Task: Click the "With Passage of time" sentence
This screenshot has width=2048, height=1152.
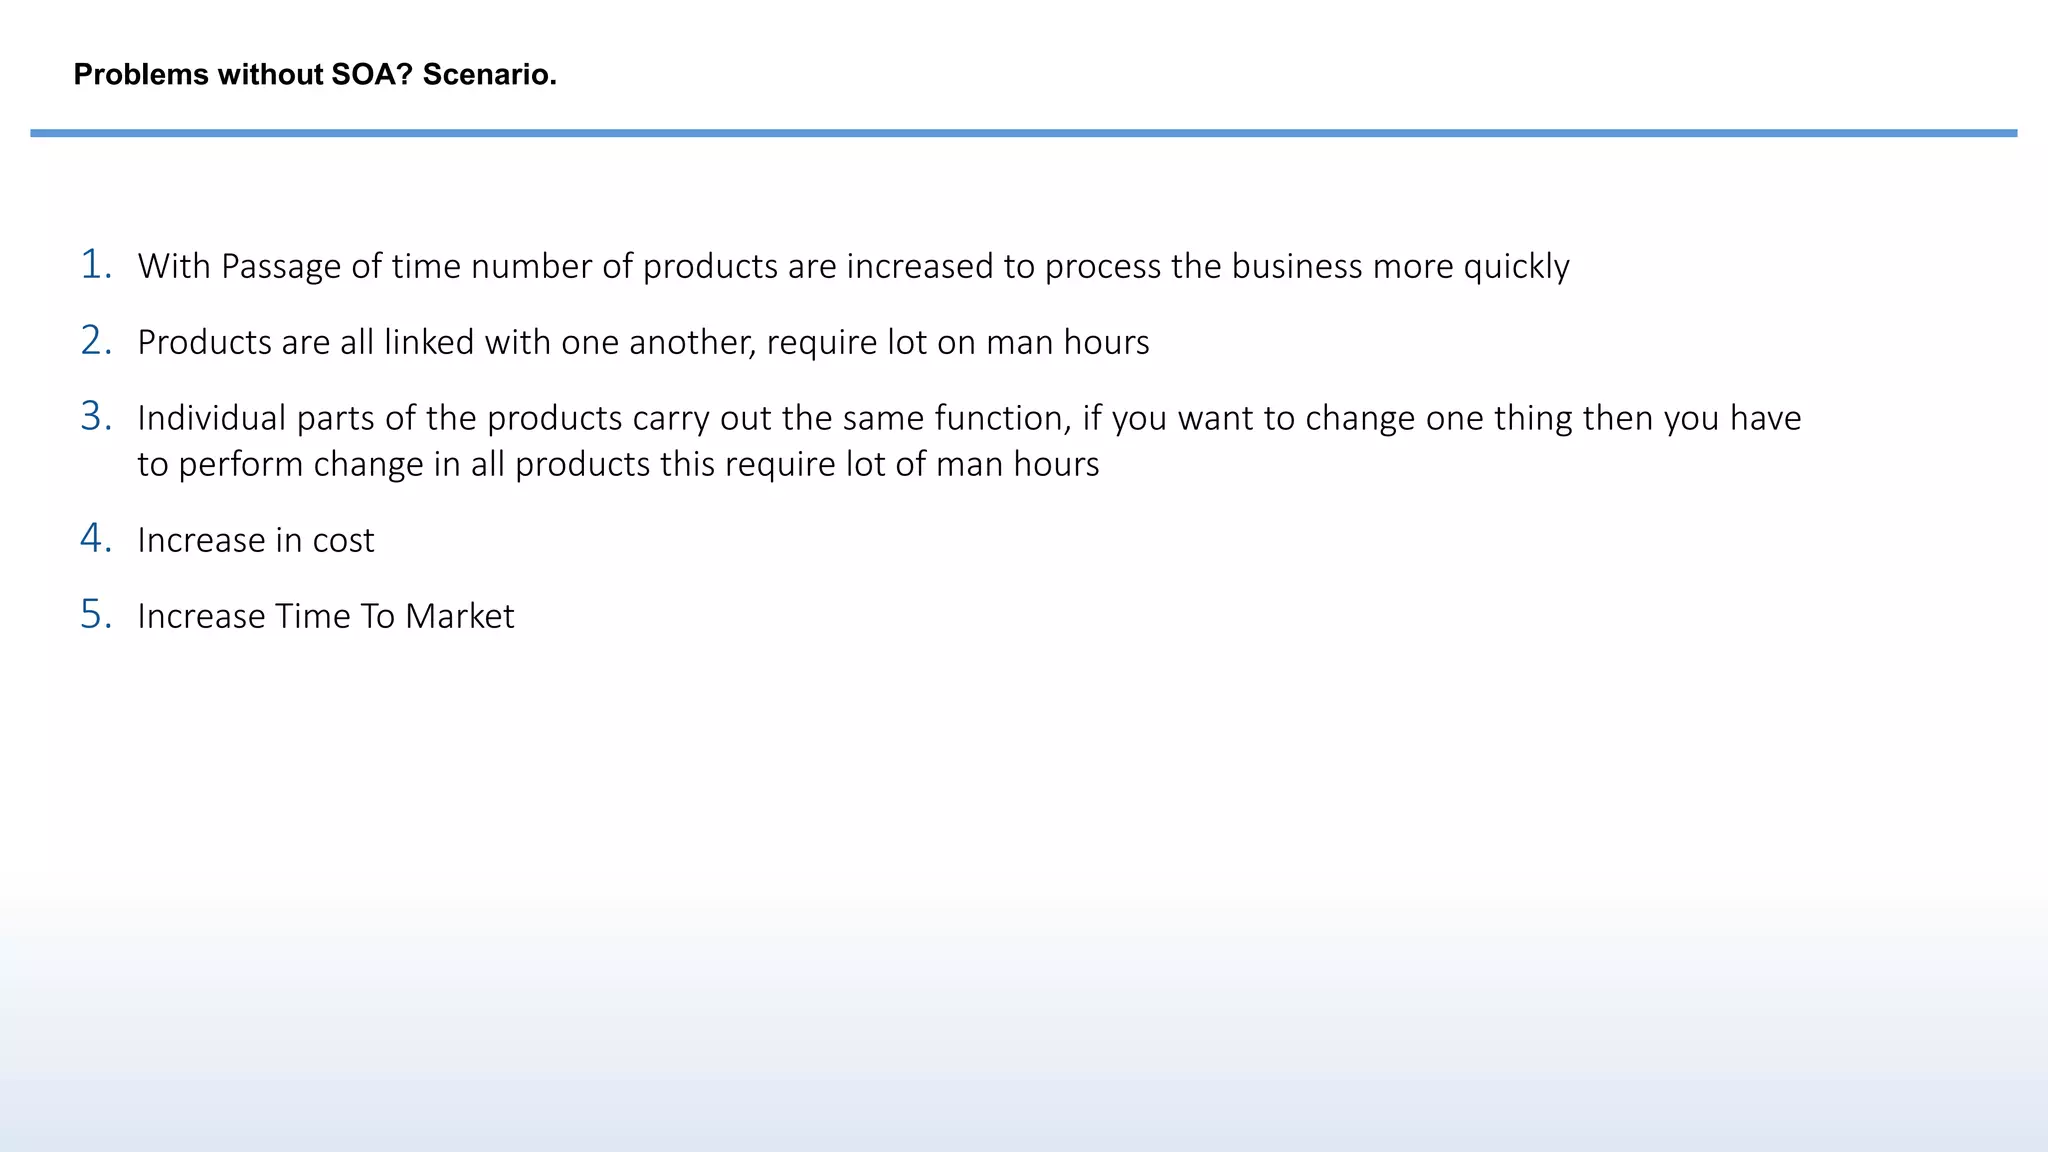Action: [x=853, y=266]
